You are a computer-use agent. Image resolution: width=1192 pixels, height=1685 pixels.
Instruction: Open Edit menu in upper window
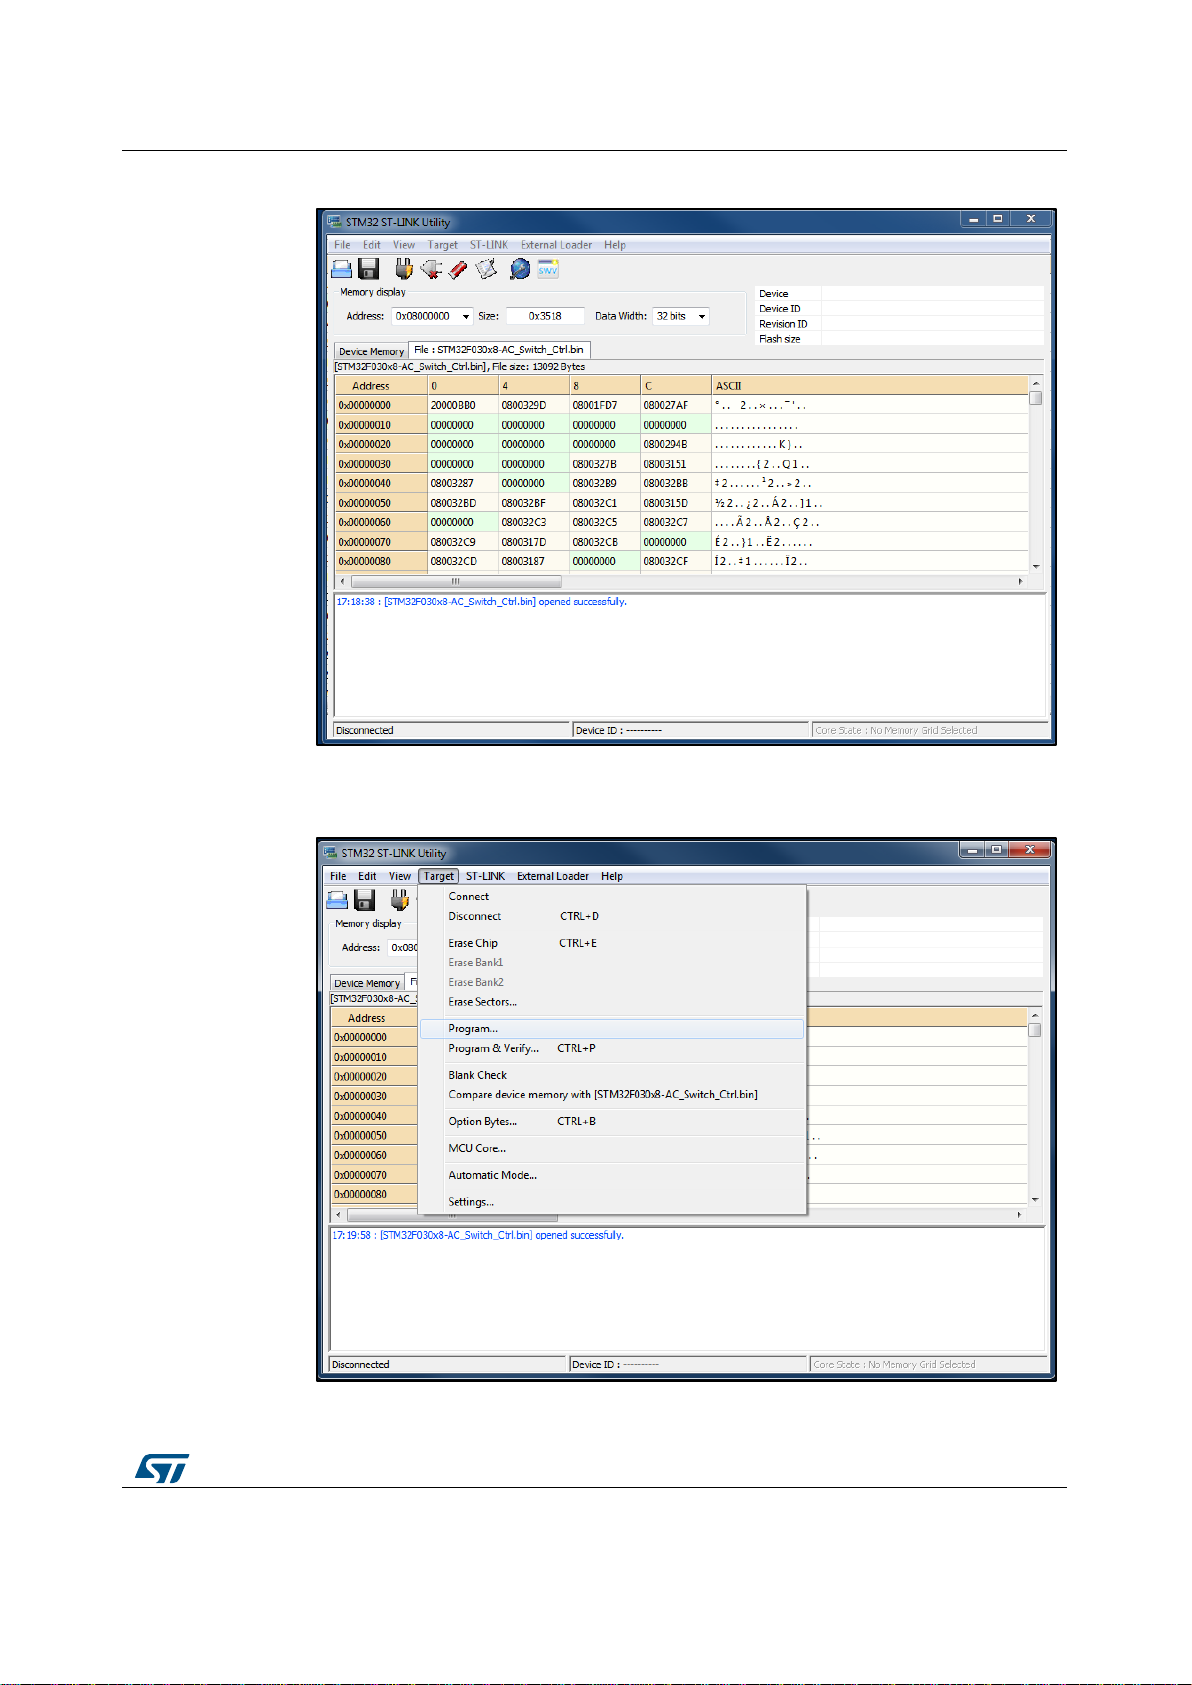(372, 245)
